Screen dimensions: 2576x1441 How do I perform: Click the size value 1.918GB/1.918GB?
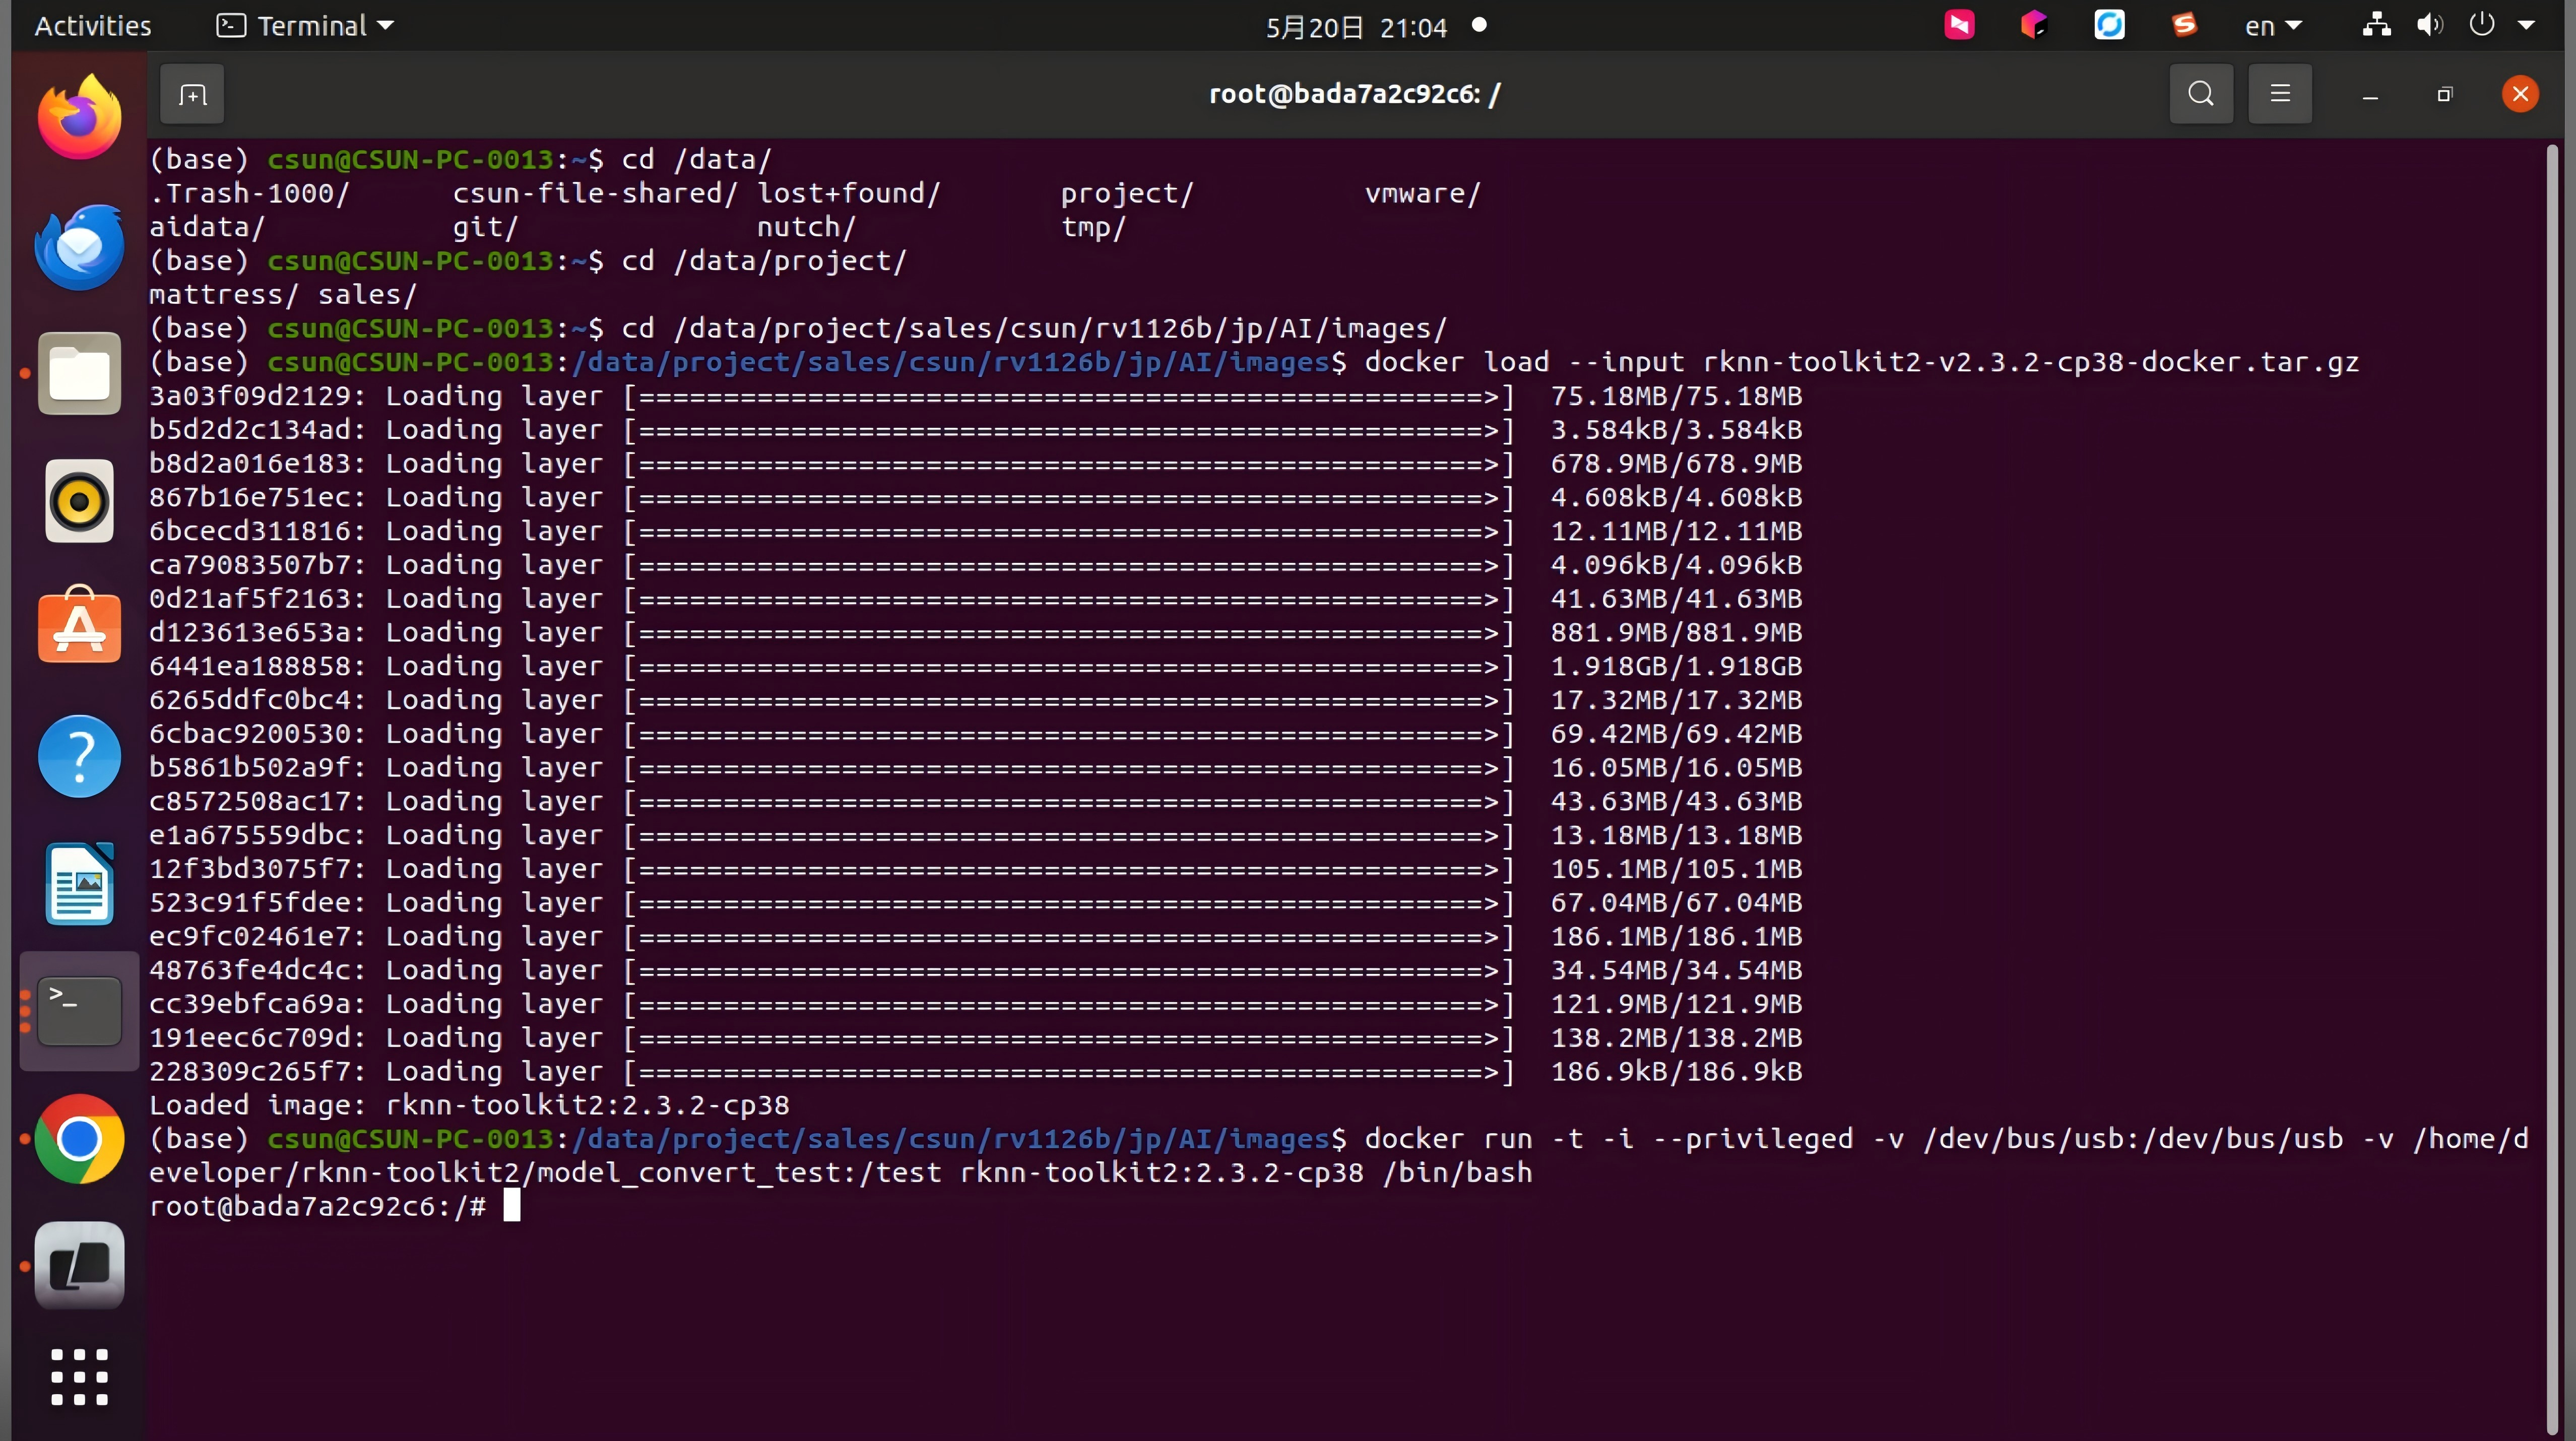pos(1676,667)
